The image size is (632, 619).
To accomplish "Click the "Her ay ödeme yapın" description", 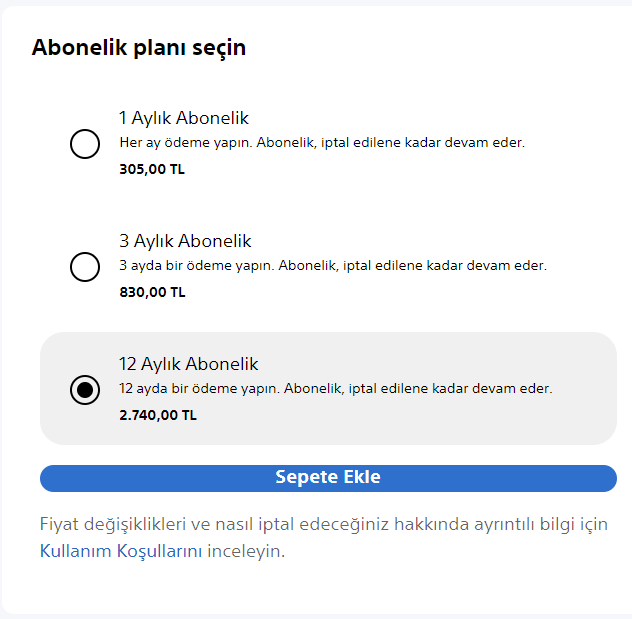I will [186, 143].
